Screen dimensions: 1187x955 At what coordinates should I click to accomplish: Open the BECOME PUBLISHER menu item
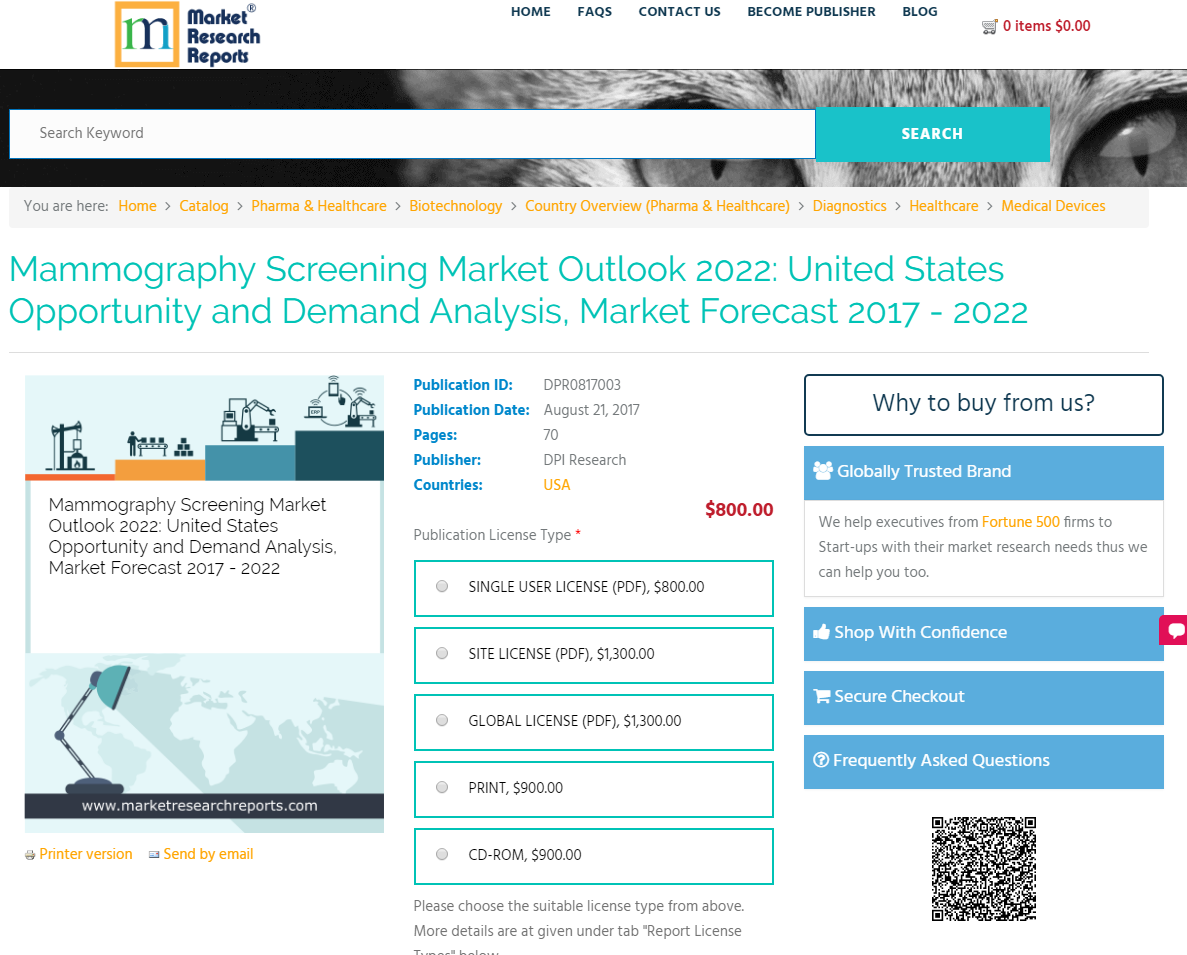click(811, 12)
